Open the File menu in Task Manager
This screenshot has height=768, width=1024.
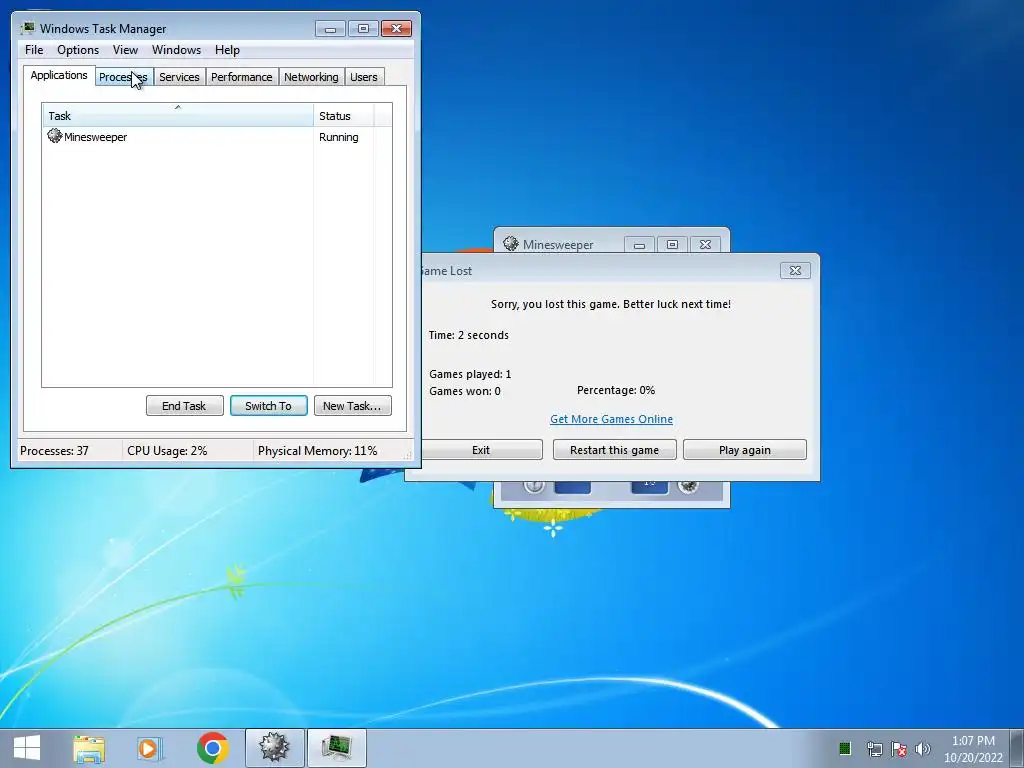pos(34,50)
